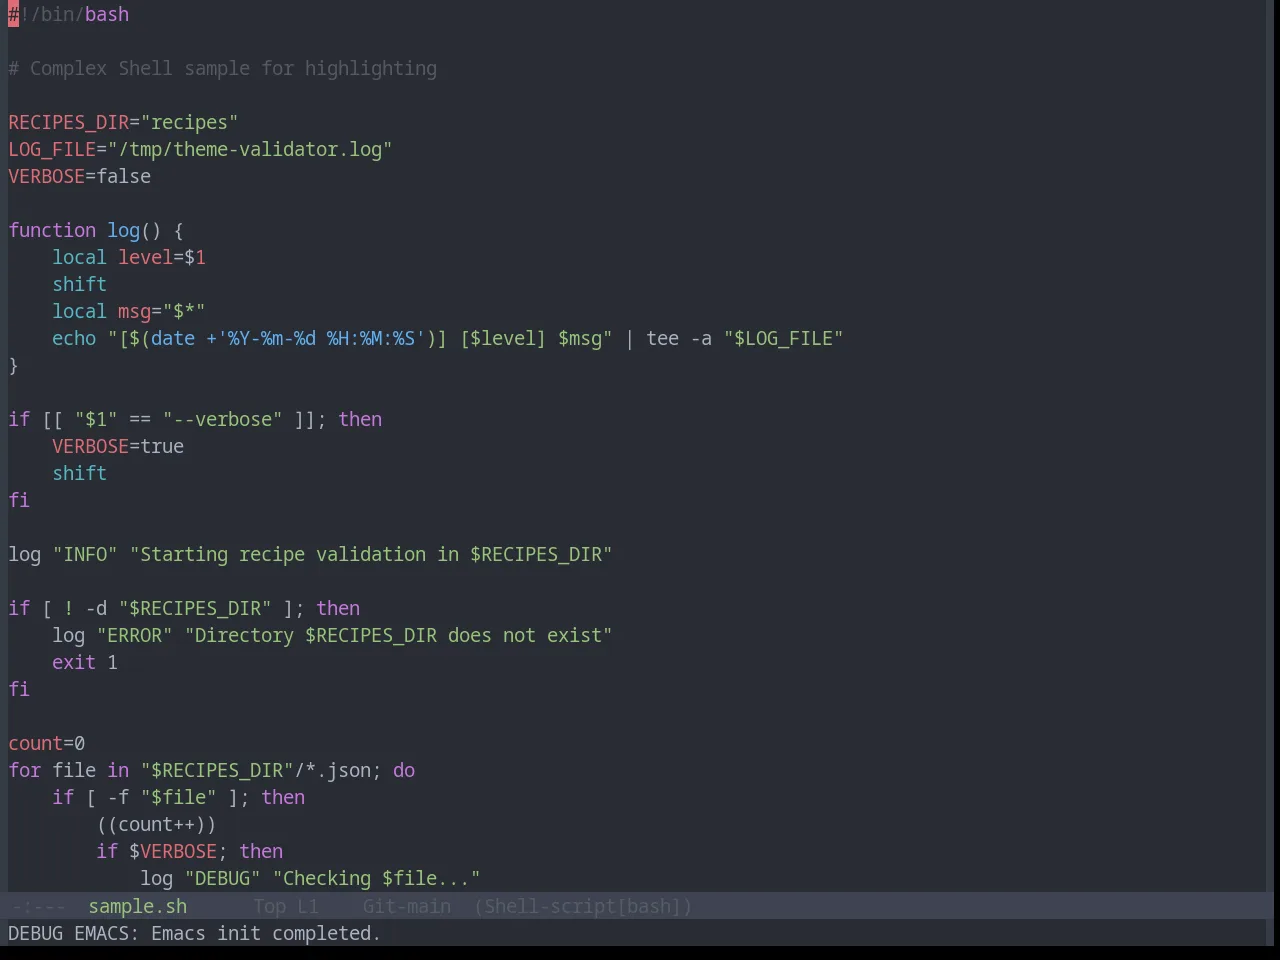Click the closing brace of the log function

coord(14,365)
